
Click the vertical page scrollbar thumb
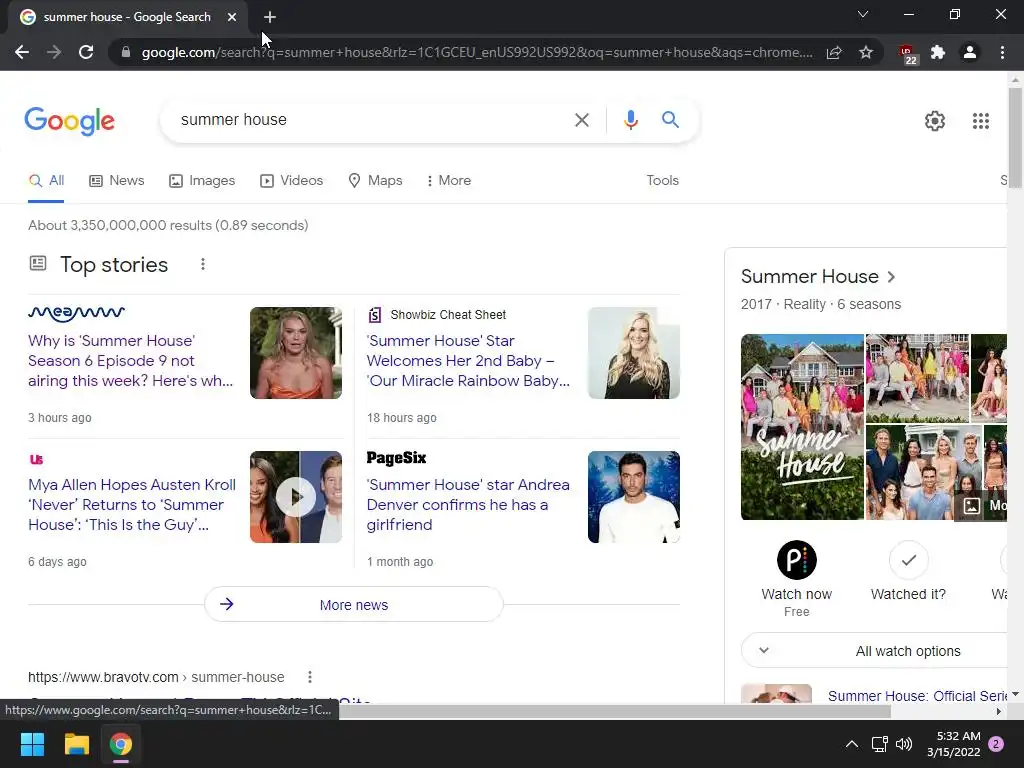pos(1015,138)
